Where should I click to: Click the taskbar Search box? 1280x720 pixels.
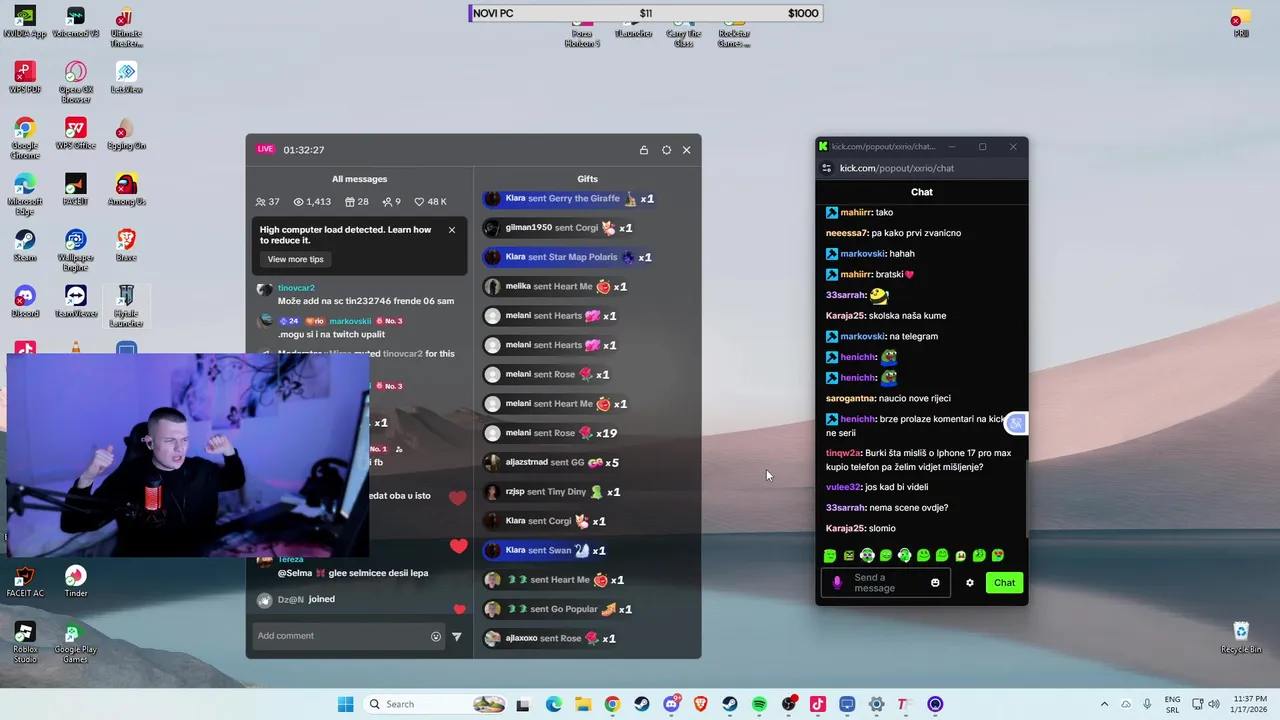click(x=435, y=704)
